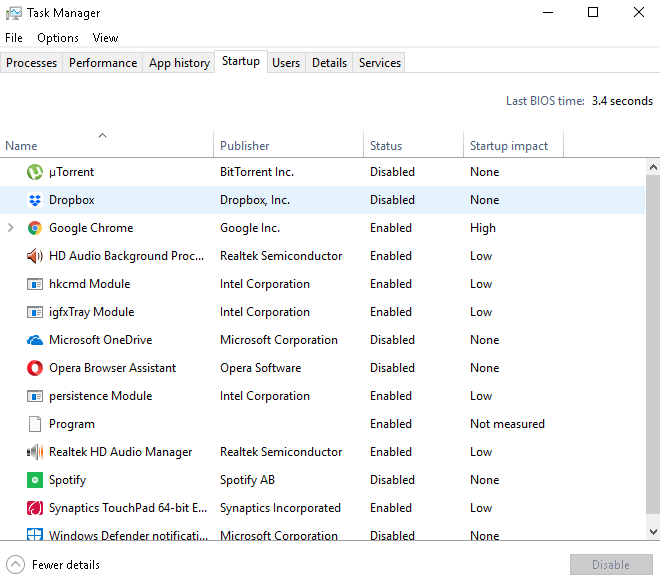
Task: Click the Realtek HD Audio Manager icon
Action: tap(35, 452)
